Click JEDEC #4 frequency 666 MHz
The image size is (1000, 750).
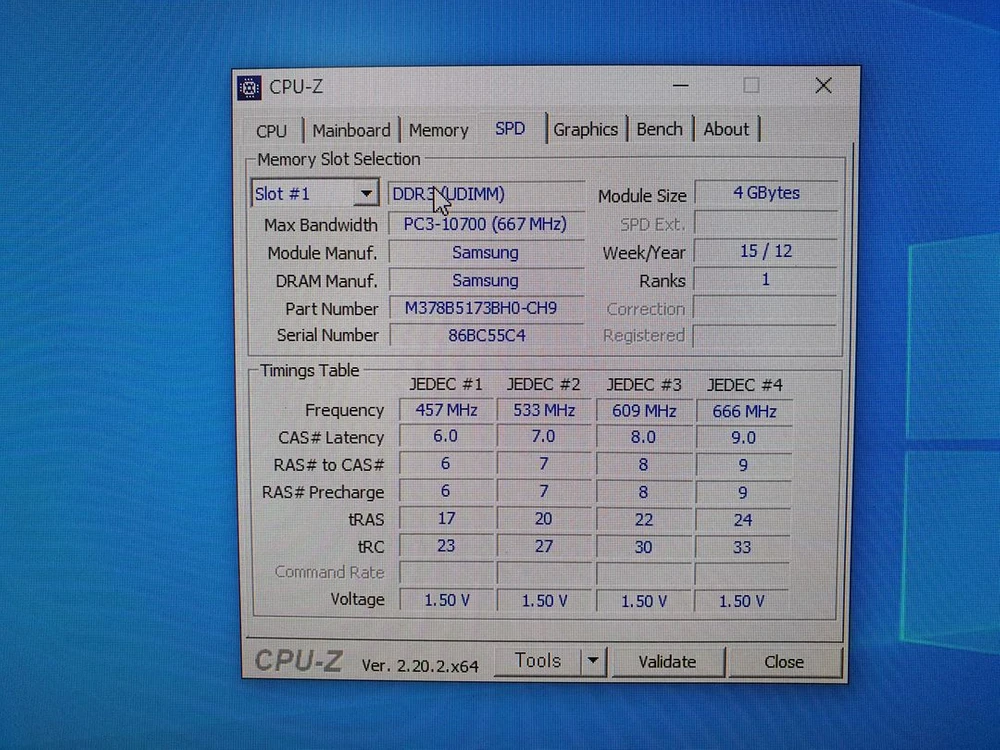click(744, 411)
